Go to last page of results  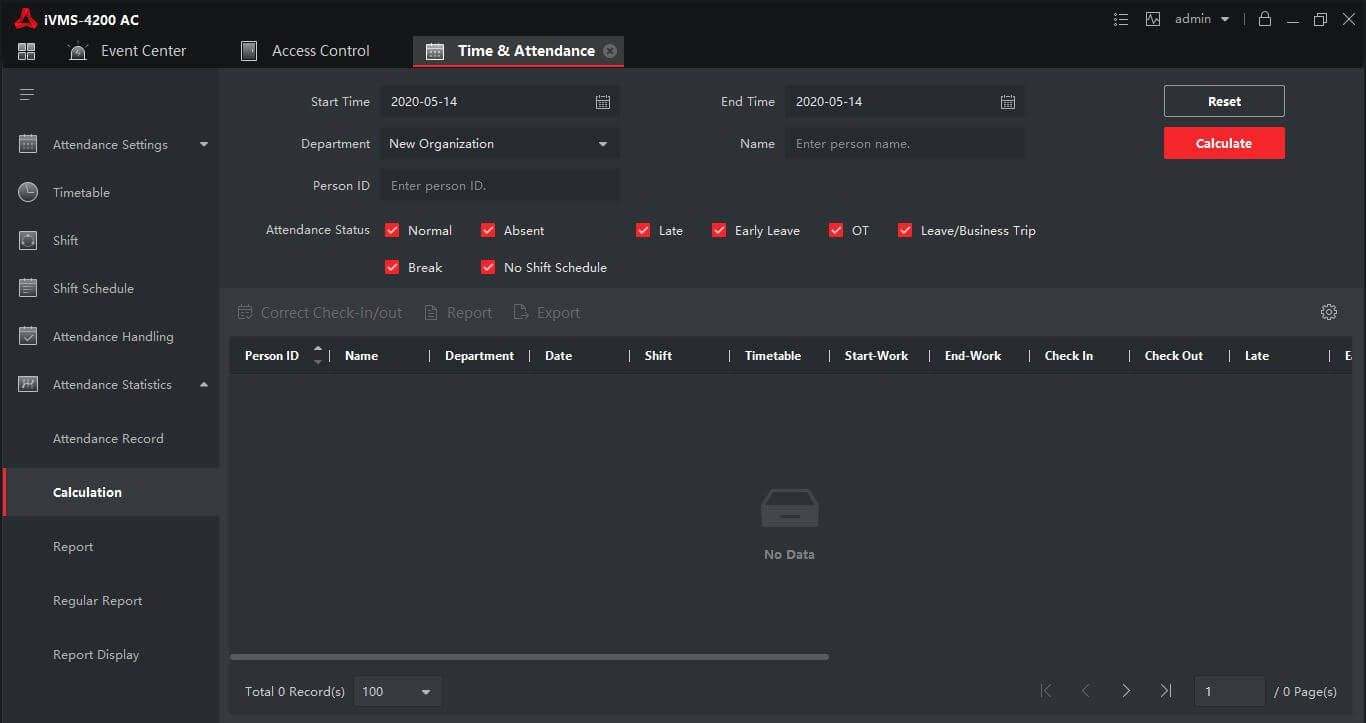pyautogui.click(x=1166, y=691)
